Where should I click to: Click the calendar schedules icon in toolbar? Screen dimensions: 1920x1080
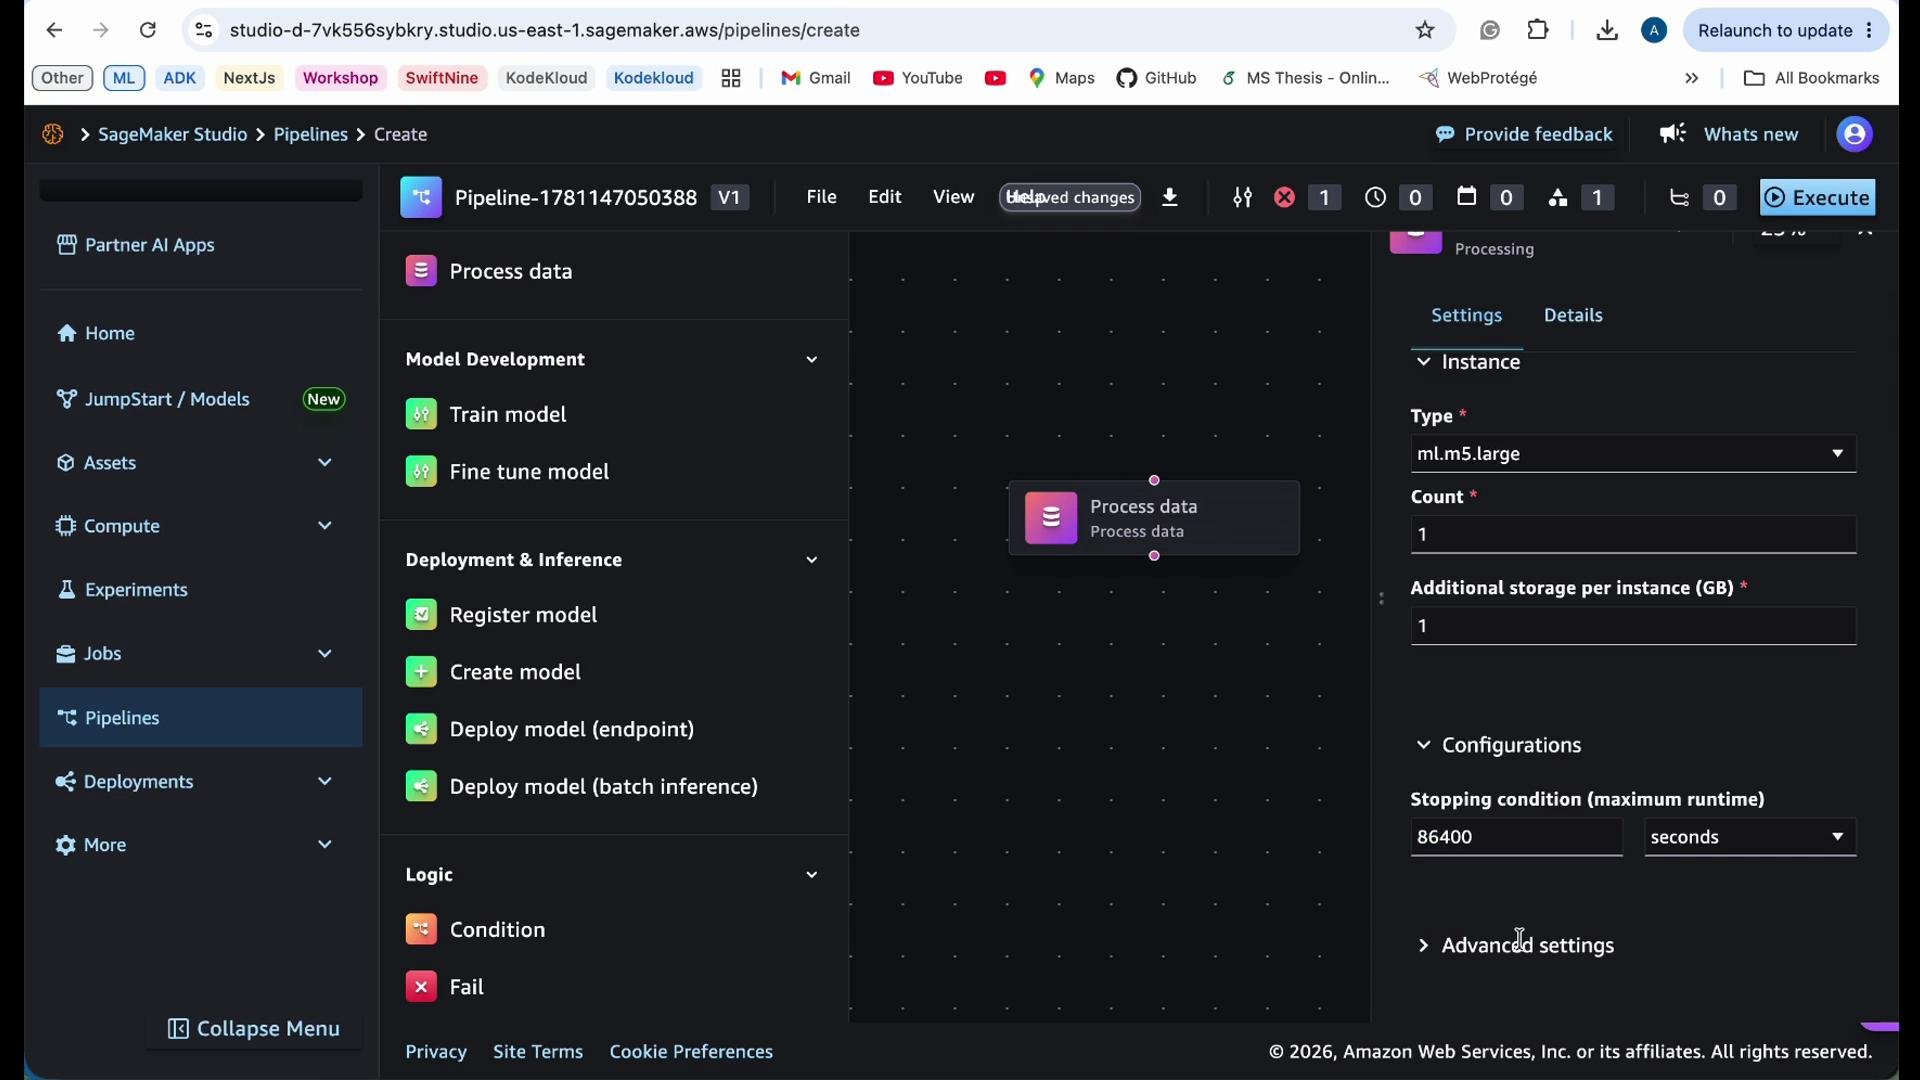click(1466, 197)
